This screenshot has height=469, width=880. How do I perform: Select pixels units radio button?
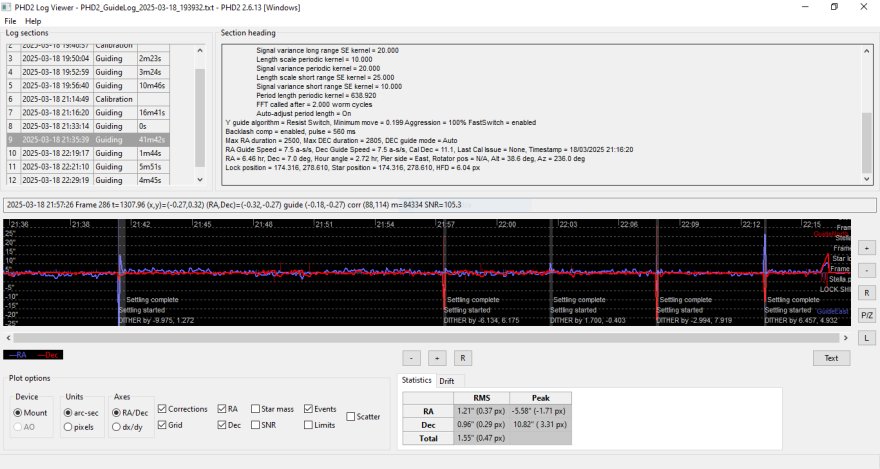tap(67, 427)
